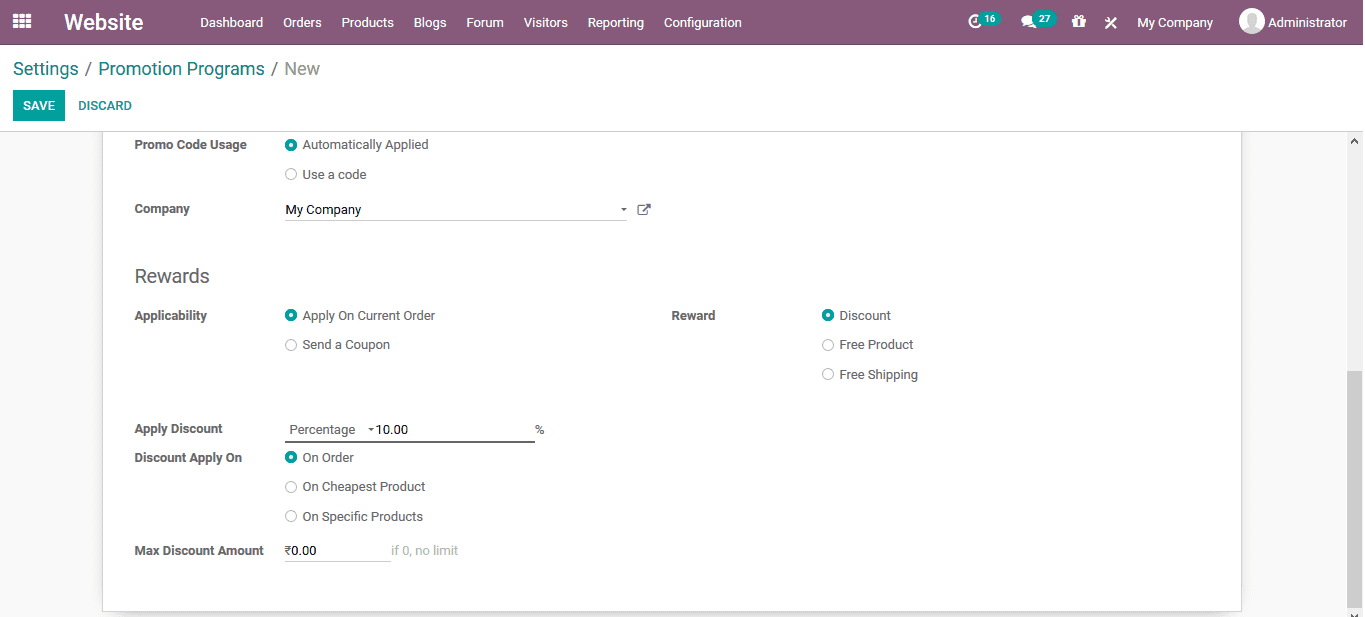Select the Use a code option
1365x617 pixels.
pos(290,173)
